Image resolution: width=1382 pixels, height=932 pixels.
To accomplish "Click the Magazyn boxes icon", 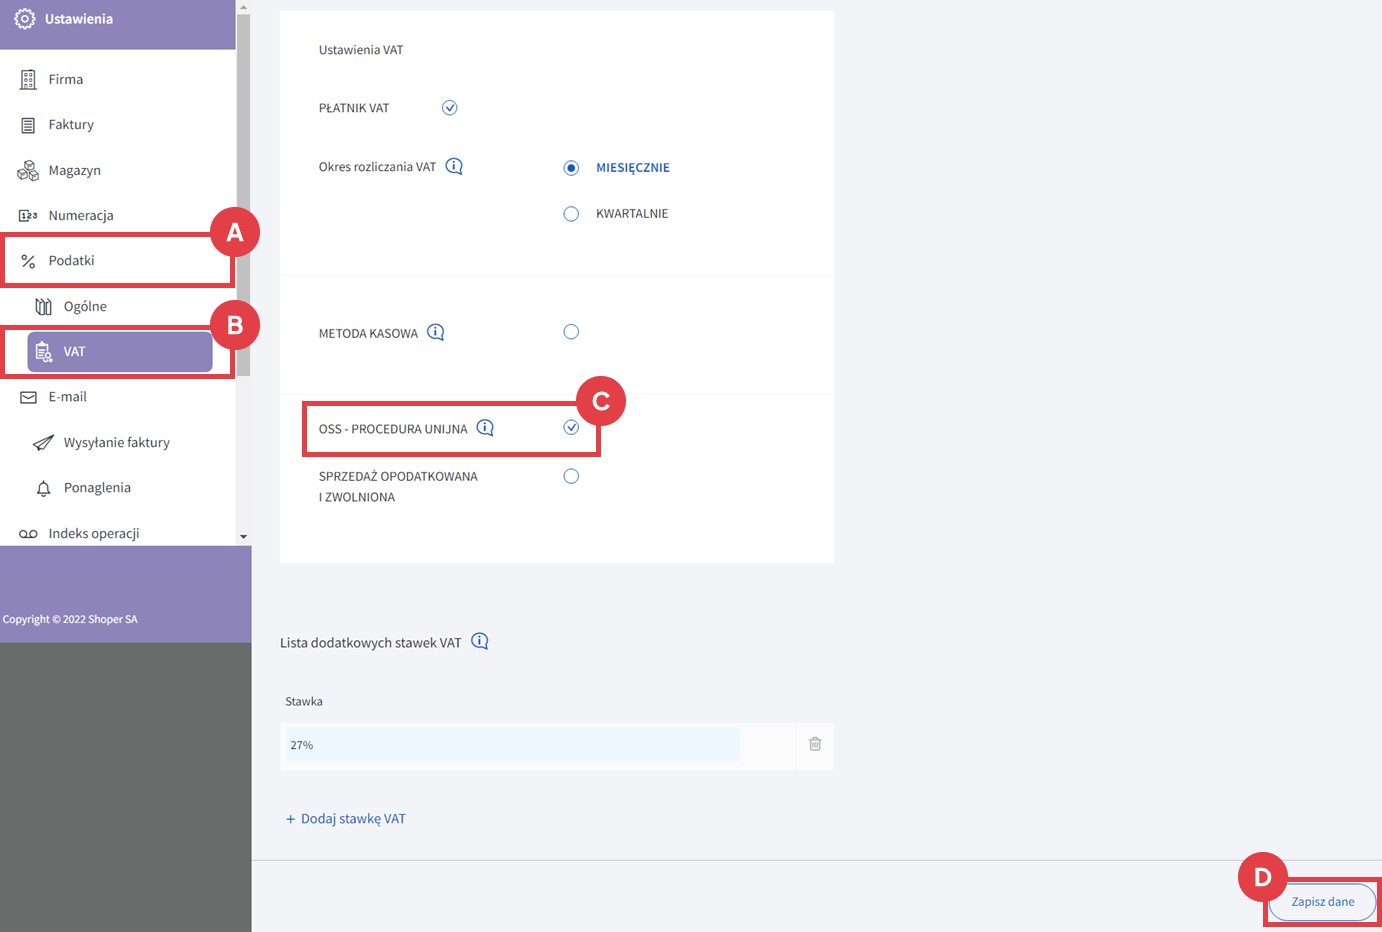I will point(28,171).
